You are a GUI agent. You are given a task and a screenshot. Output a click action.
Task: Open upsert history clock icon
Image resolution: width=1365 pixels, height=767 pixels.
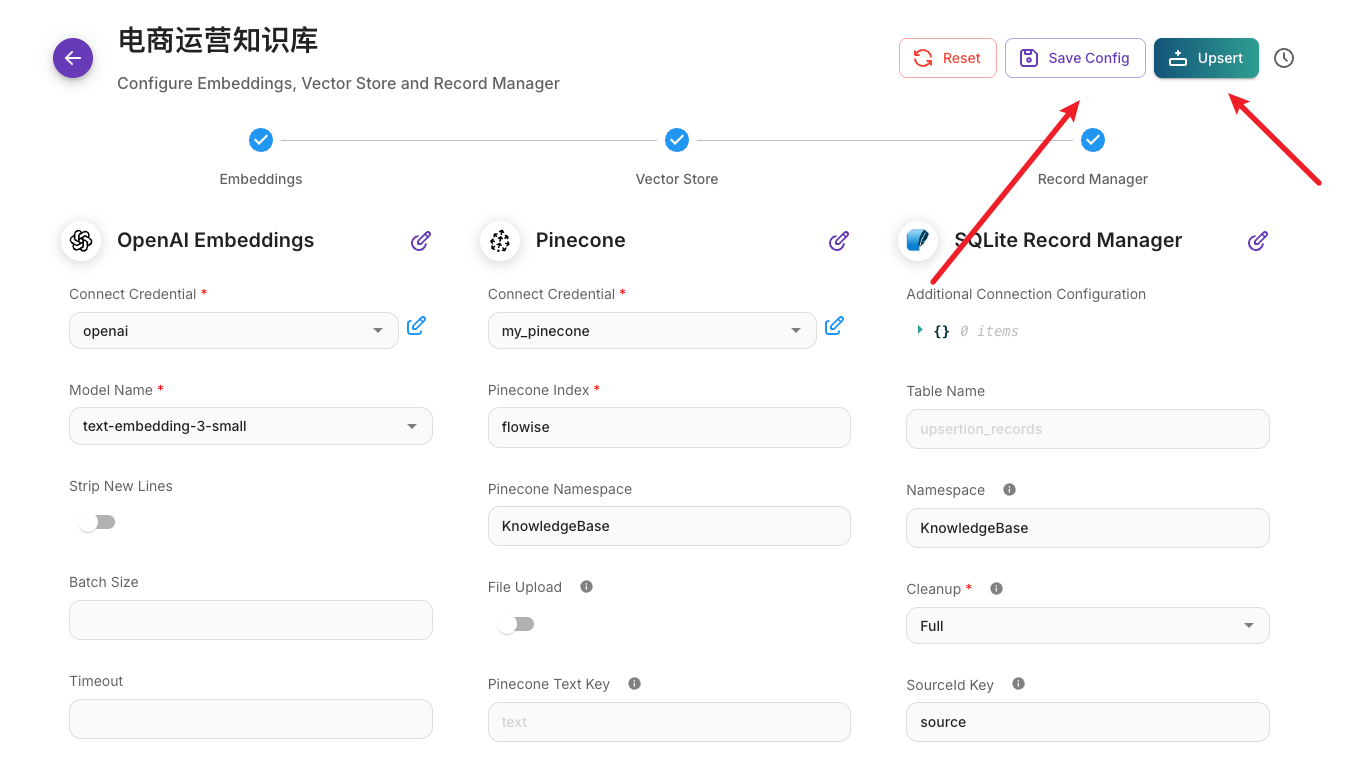pyautogui.click(x=1284, y=58)
